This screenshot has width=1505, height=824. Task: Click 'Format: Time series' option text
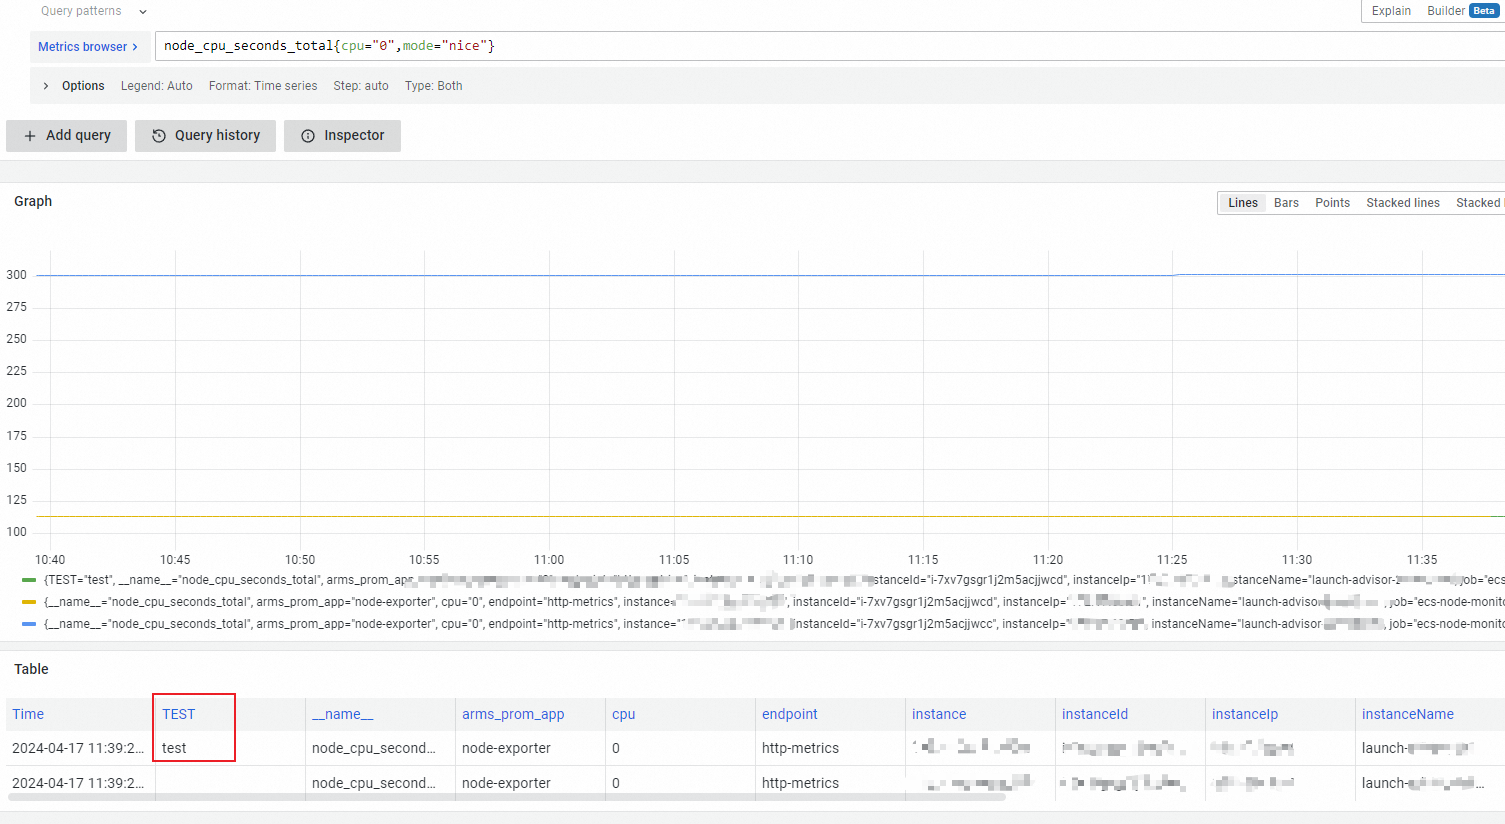click(x=263, y=86)
